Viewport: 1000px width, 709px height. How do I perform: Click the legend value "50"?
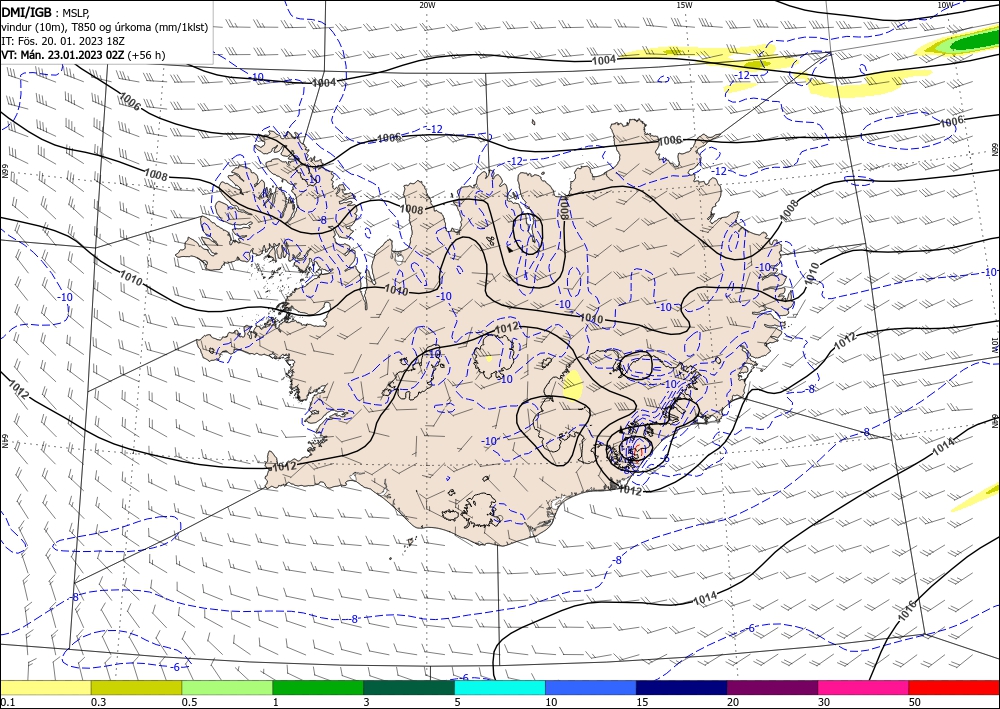[915, 702]
